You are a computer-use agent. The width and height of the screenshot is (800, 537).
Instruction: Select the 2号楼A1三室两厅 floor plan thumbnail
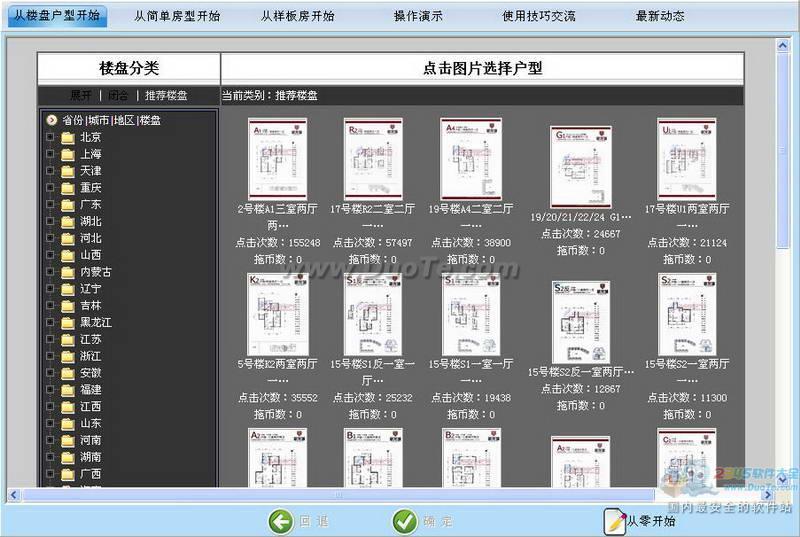coord(277,160)
